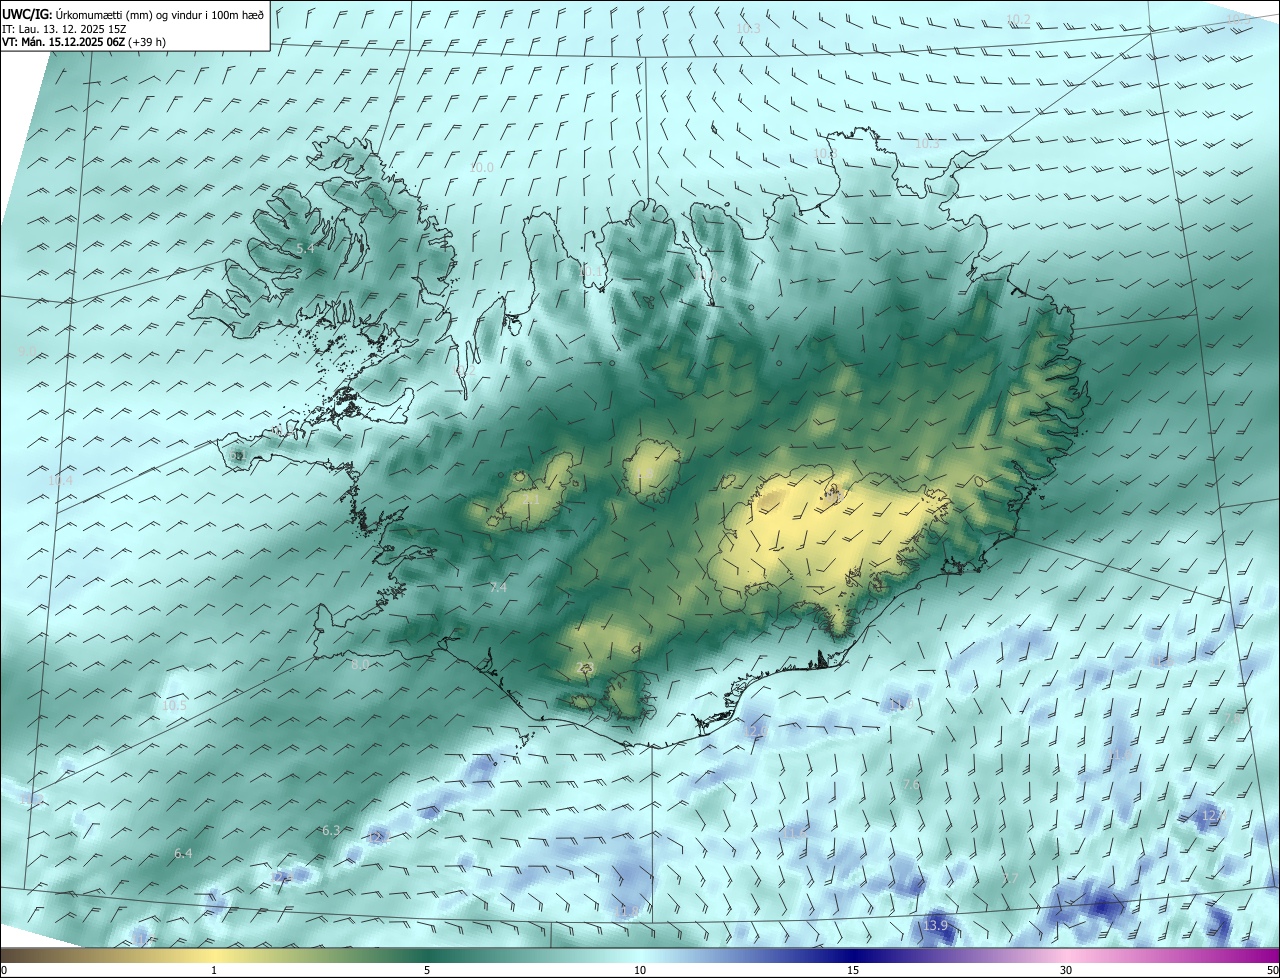Screen dimensions: 1280x978
Task: Click the "5" tick on the colour scale
Action: pyautogui.click(x=427, y=970)
